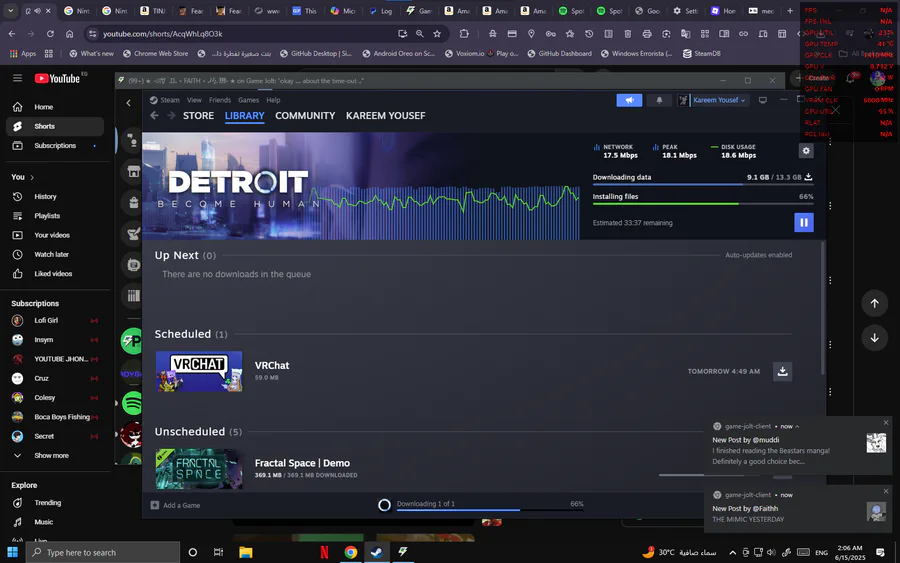Open the KAREEM YOUSEF profile tab

385,115
